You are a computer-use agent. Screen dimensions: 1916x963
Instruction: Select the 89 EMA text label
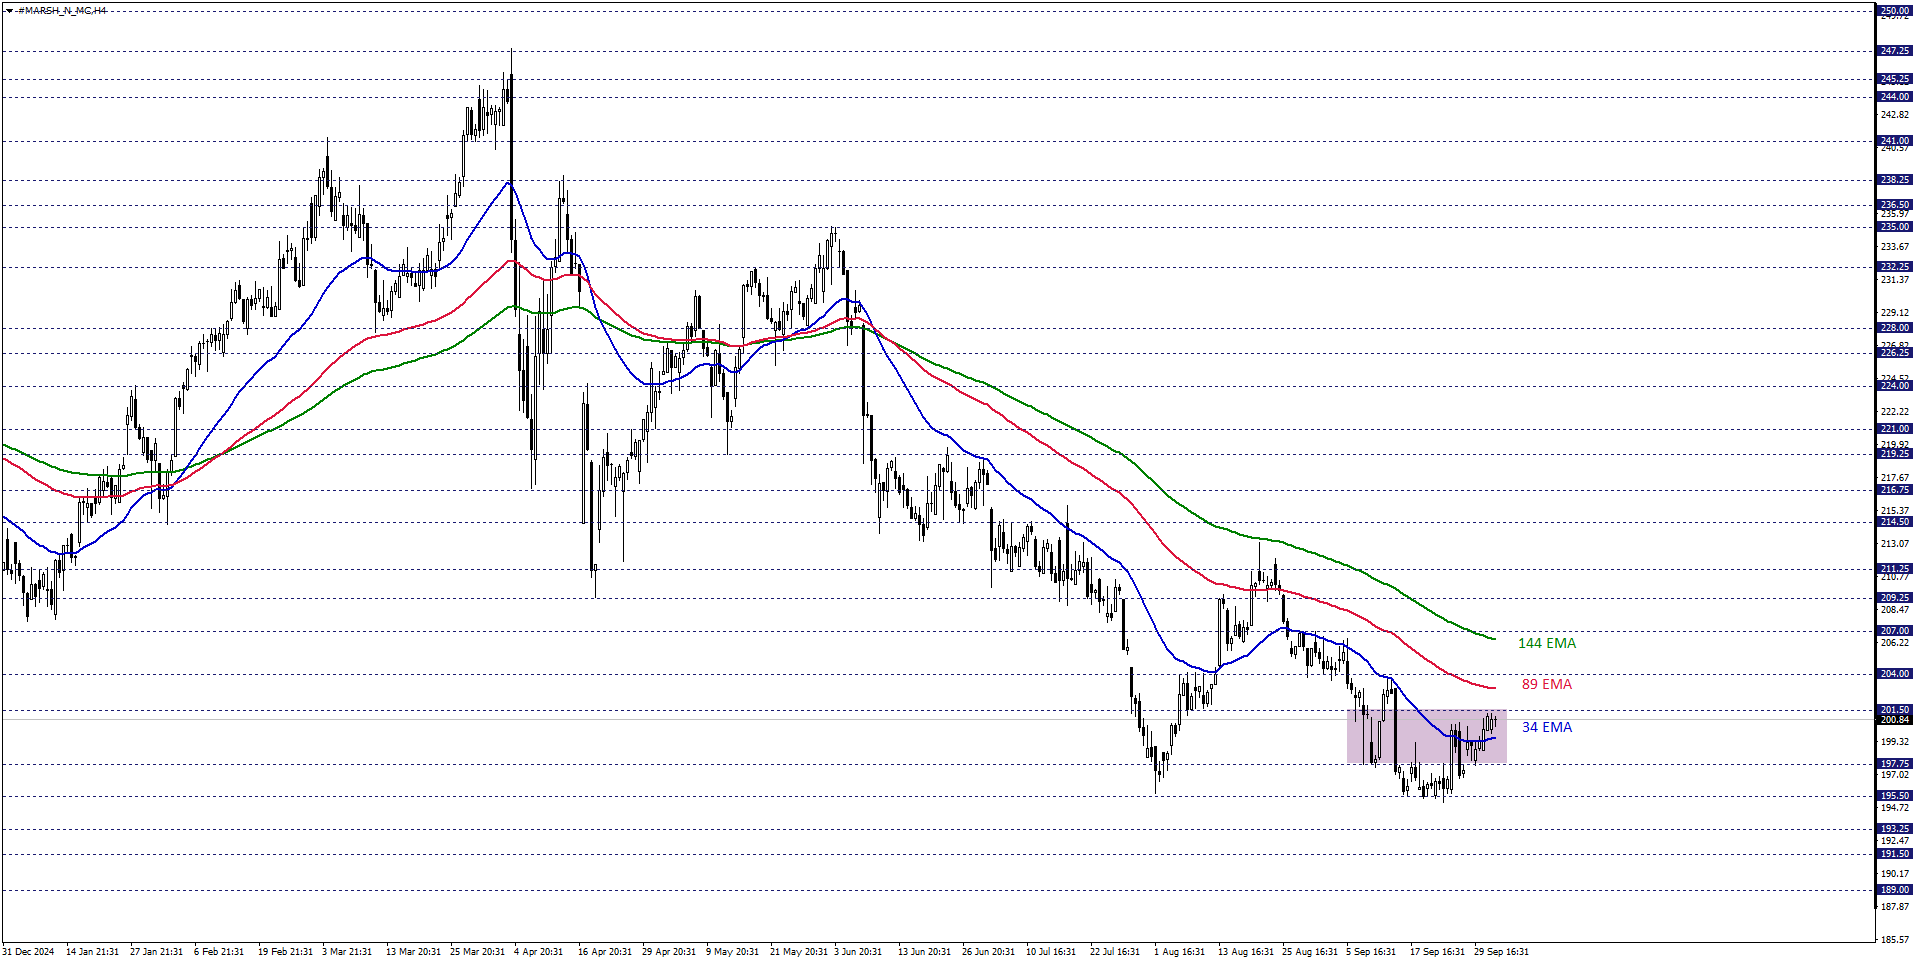tap(1546, 684)
